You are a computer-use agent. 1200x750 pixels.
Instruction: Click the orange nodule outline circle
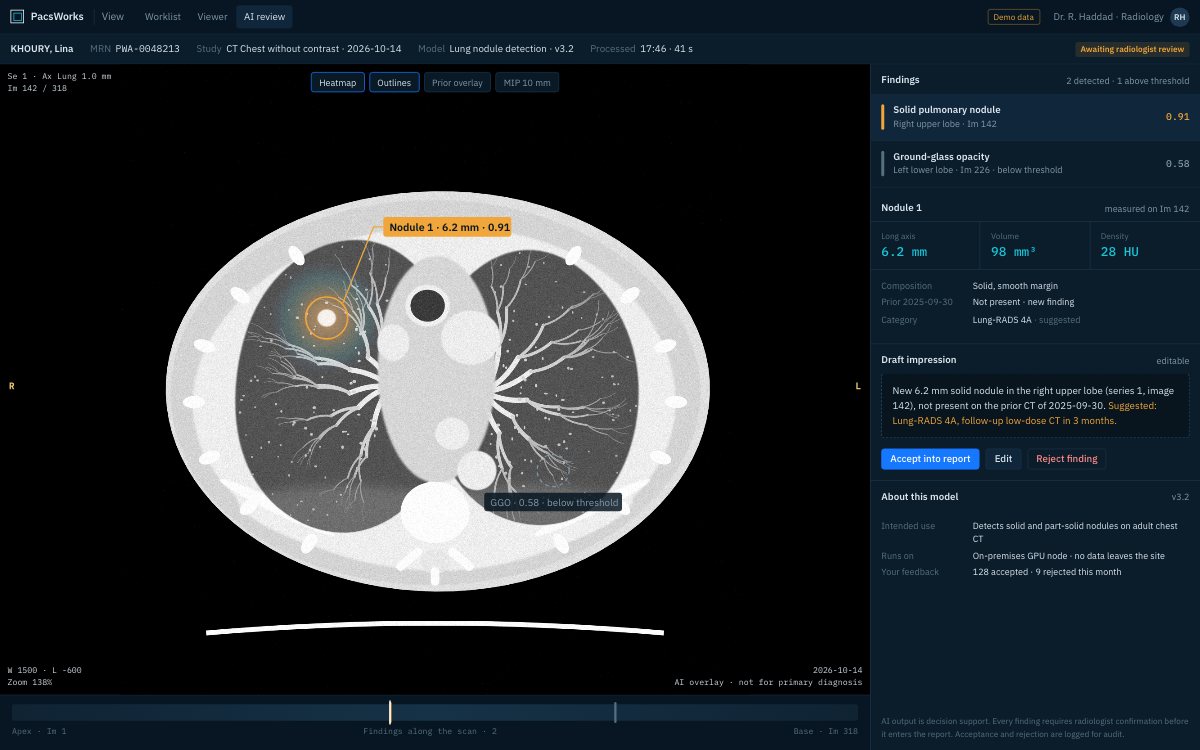pos(326,318)
